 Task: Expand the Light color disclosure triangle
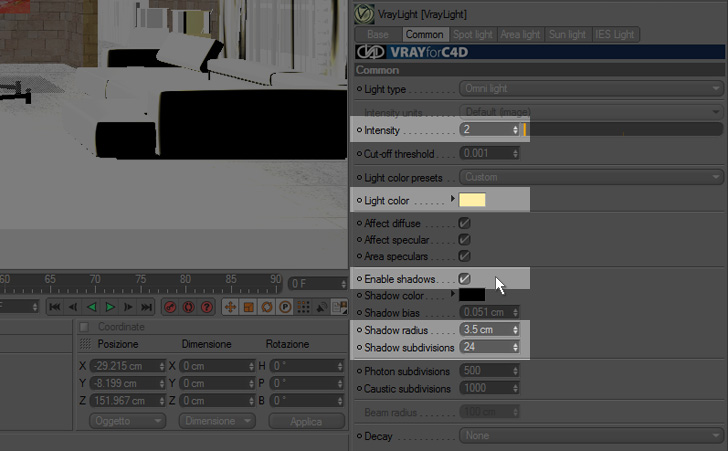pos(453,199)
